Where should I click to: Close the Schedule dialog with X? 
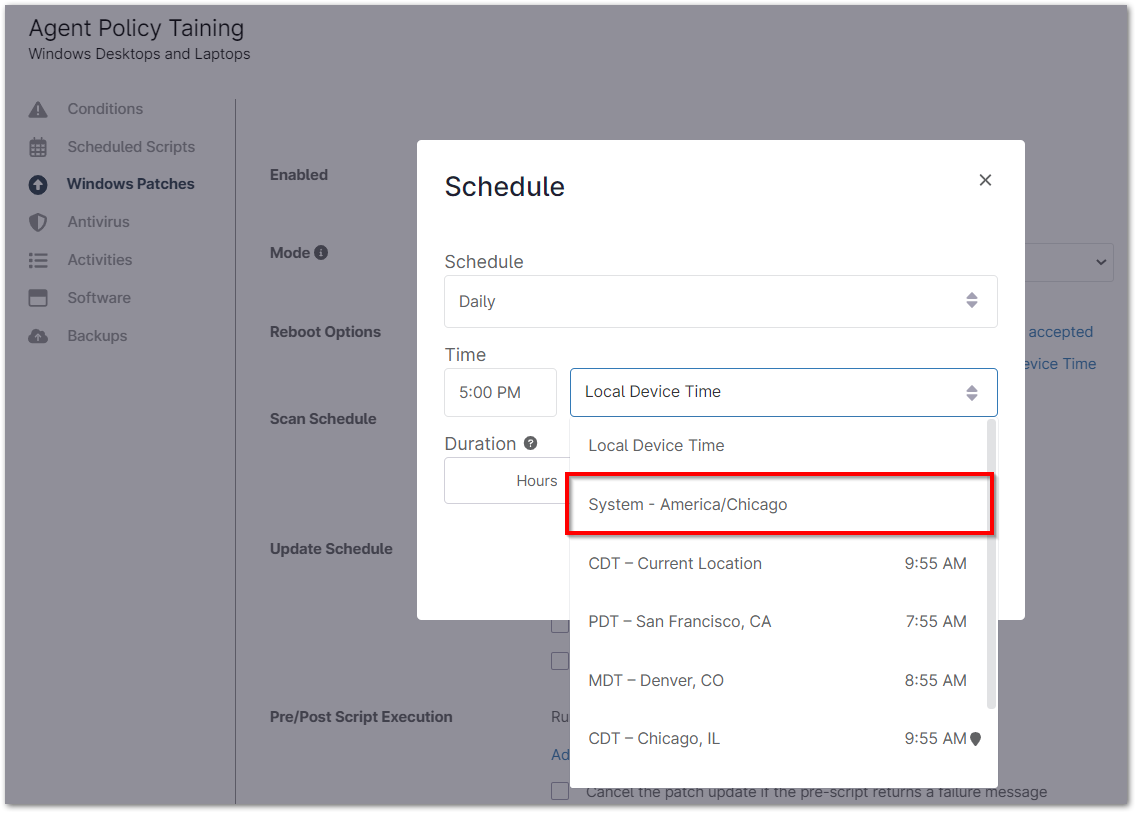tap(985, 180)
